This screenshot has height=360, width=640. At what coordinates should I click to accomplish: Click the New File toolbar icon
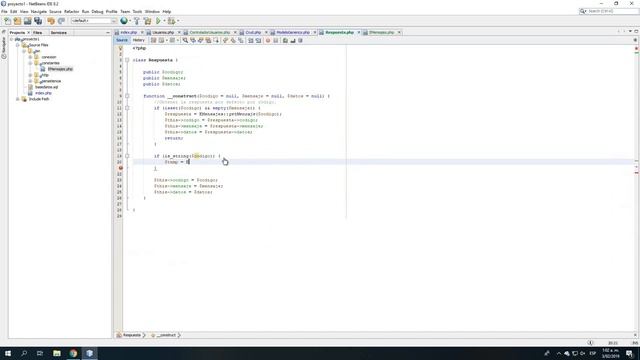point(7,21)
